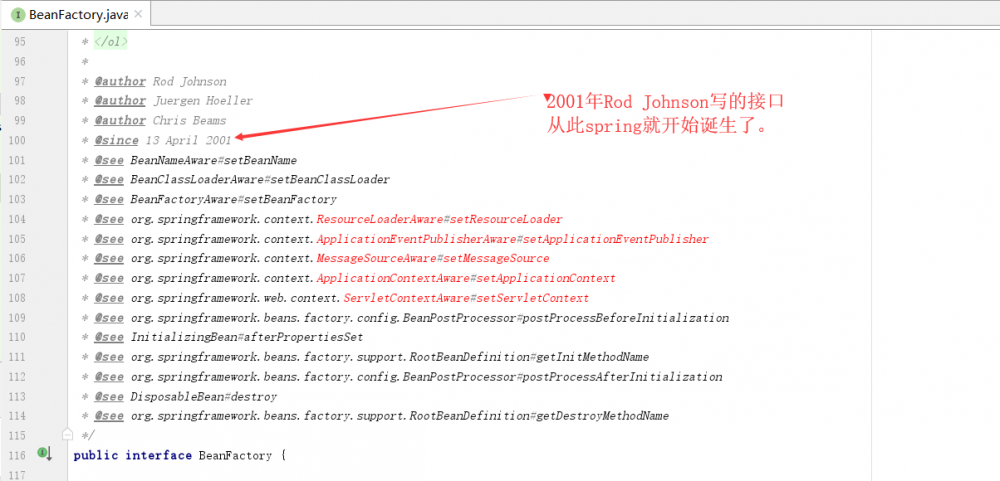
Task: Click ResourceLoaderAware#setResourceLoader reference
Action: pos(439,219)
